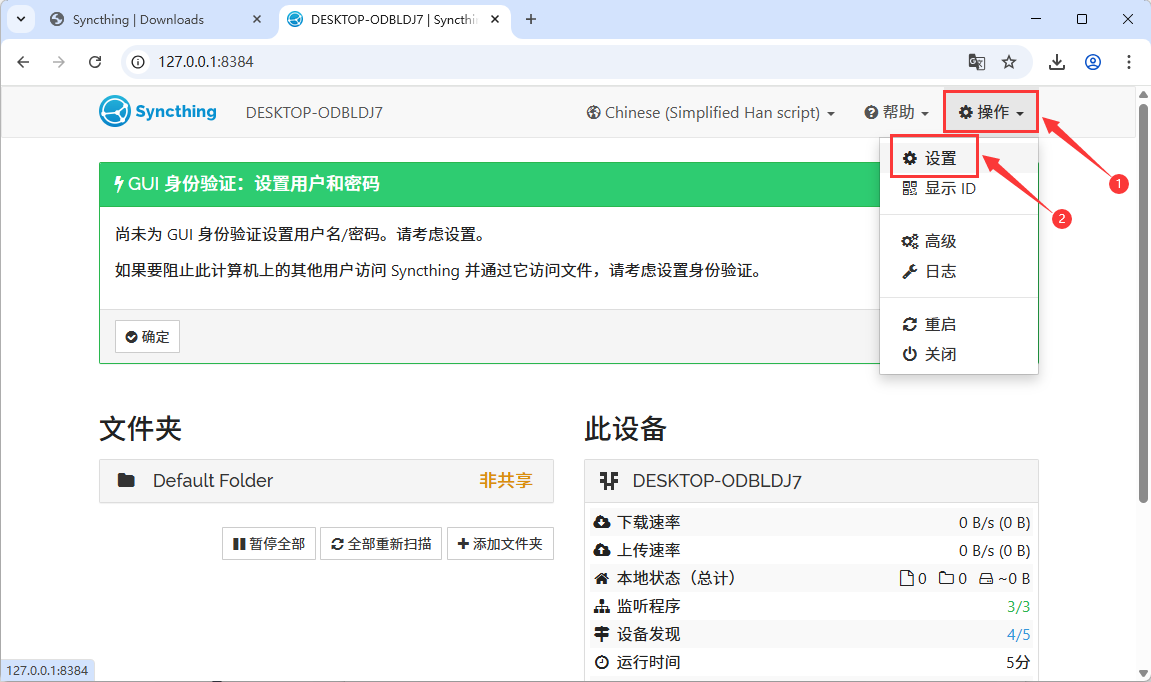Click the 添加文件夹 button
Viewport: 1151px width, 682px height.
coord(500,543)
